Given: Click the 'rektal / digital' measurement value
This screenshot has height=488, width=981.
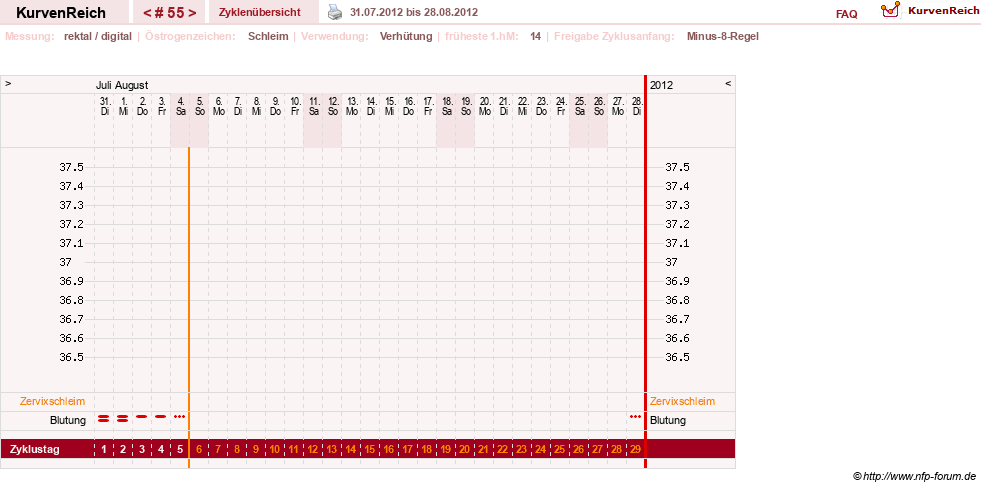Looking at the screenshot, I should coord(98,36).
